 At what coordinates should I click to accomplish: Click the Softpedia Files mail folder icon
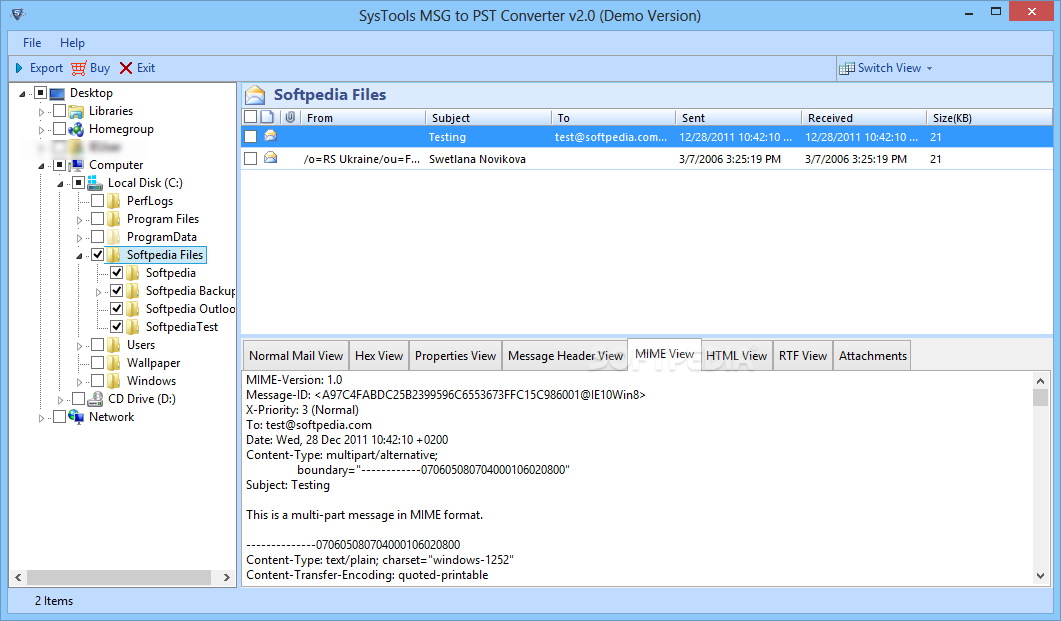tap(255, 95)
